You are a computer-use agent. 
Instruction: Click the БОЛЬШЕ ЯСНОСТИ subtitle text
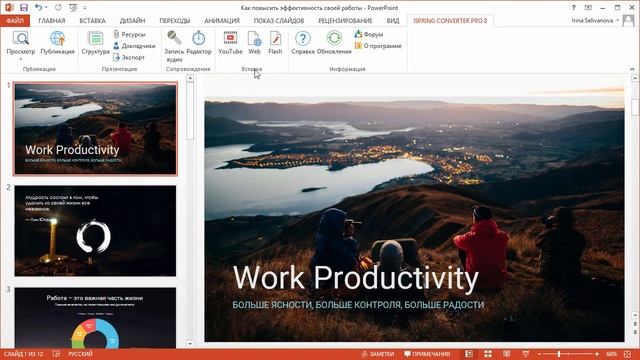(x=358, y=305)
